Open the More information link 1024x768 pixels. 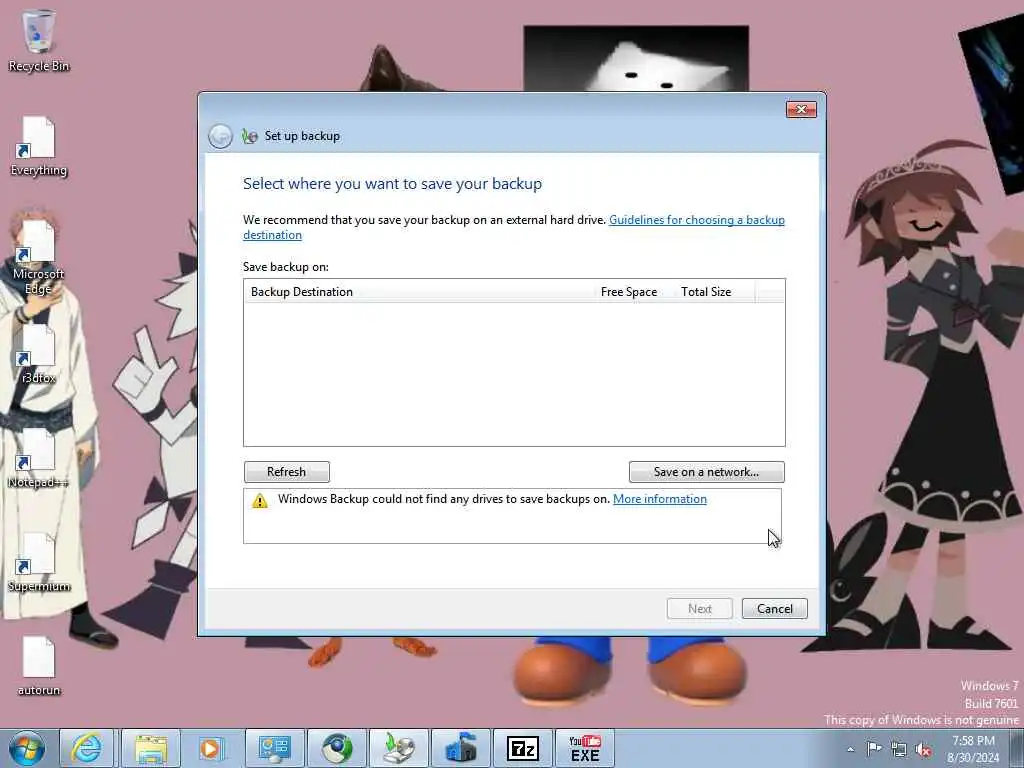pos(660,499)
